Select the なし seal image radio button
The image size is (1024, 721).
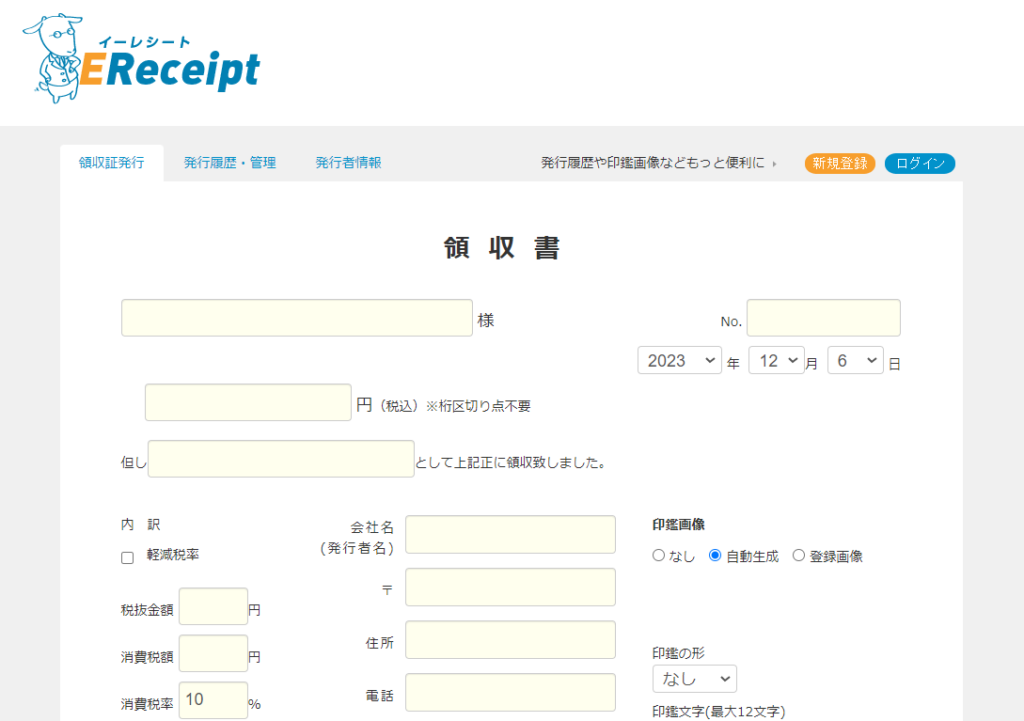point(658,556)
